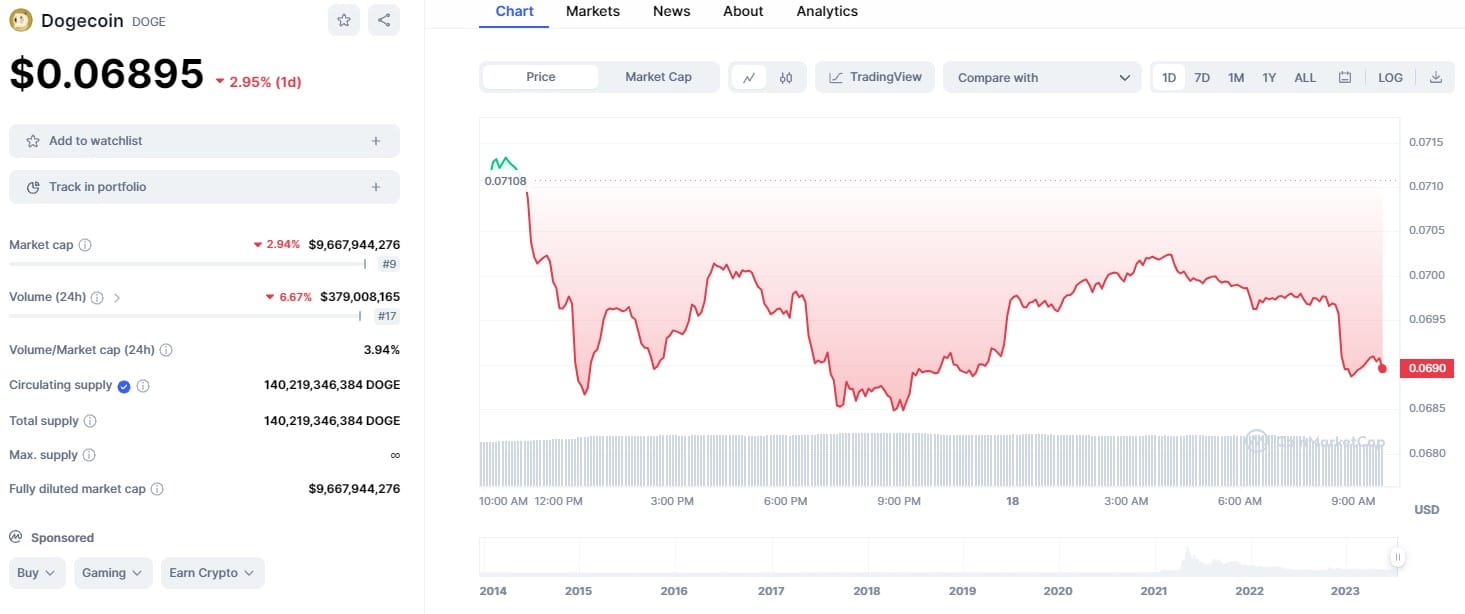The width and height of the screenshot is (1465, 614).
Task: Open the Markets tab
Action: [592, 11]
